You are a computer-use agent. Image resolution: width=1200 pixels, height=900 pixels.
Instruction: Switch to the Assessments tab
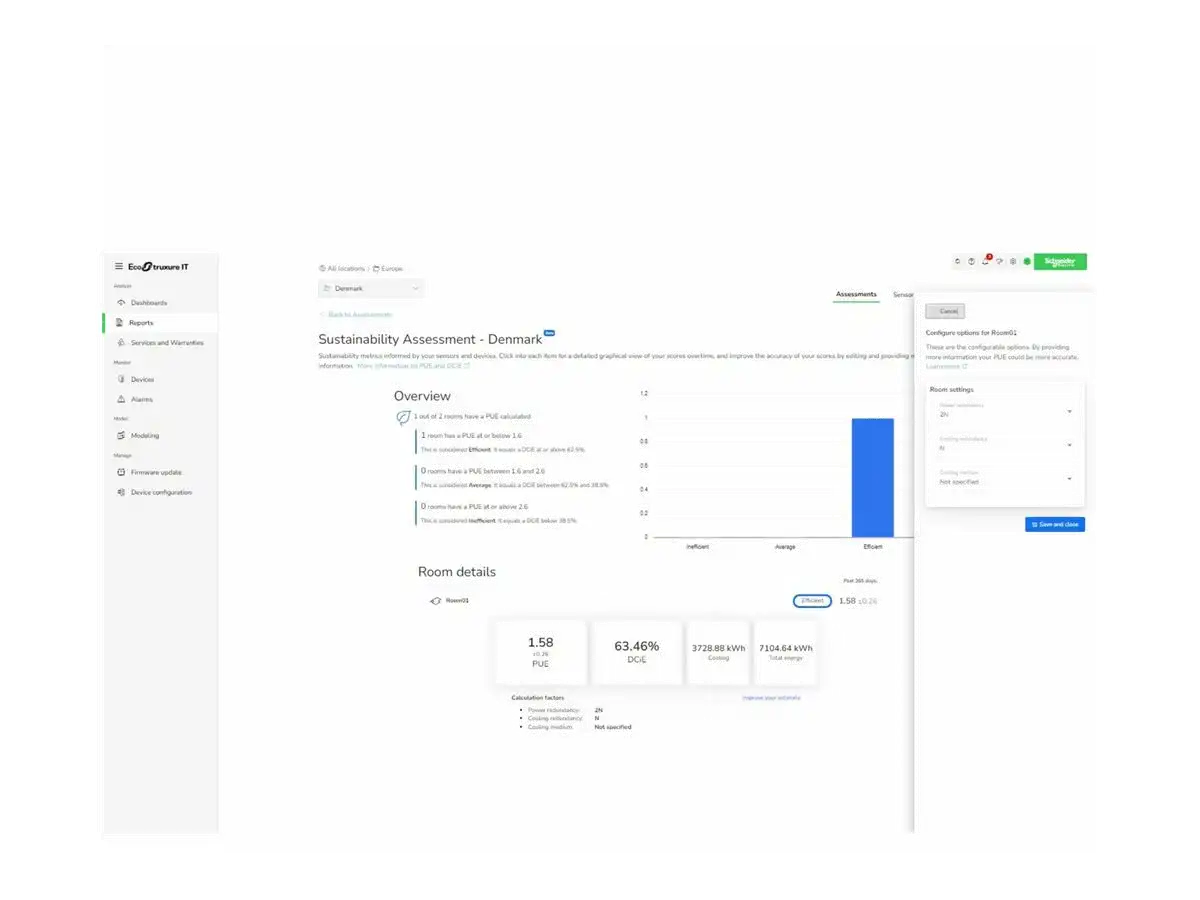click(856, 295)
